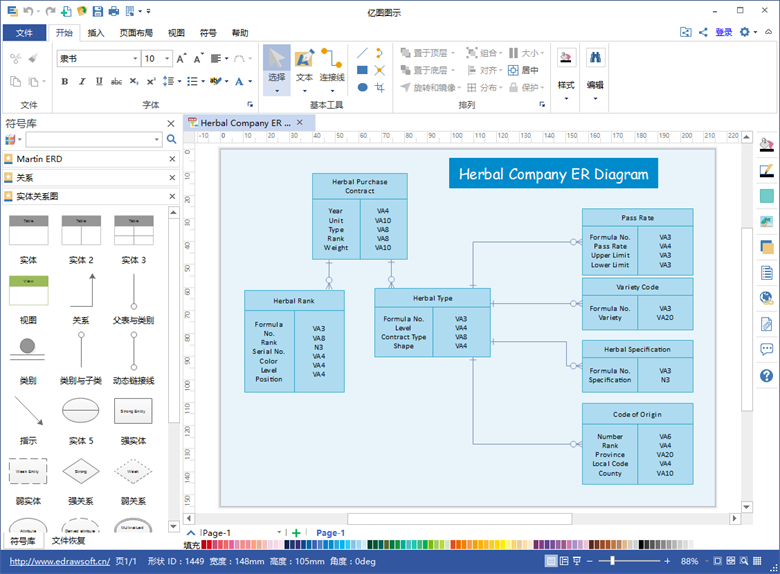Screen dimensions: 780x574
Task: Choose the Connector line tool
Action: tap(332, 64)
